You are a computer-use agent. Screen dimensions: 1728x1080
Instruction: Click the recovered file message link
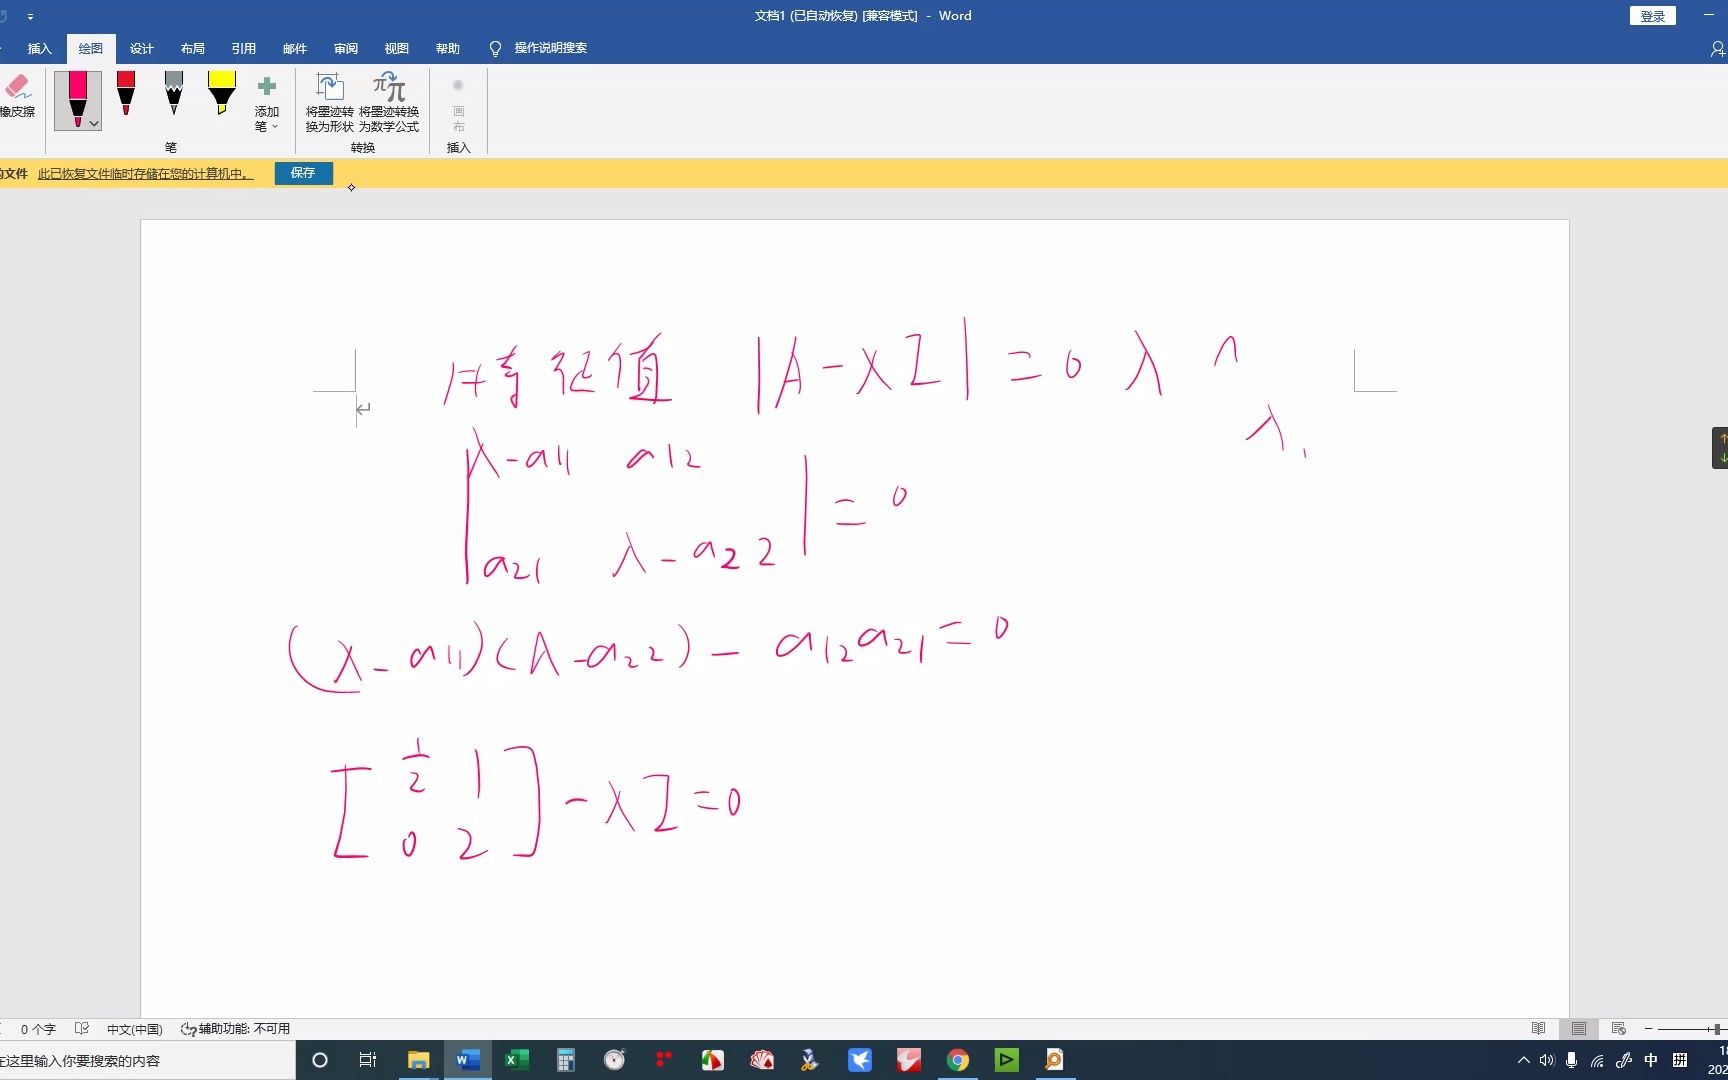(145, 174)
